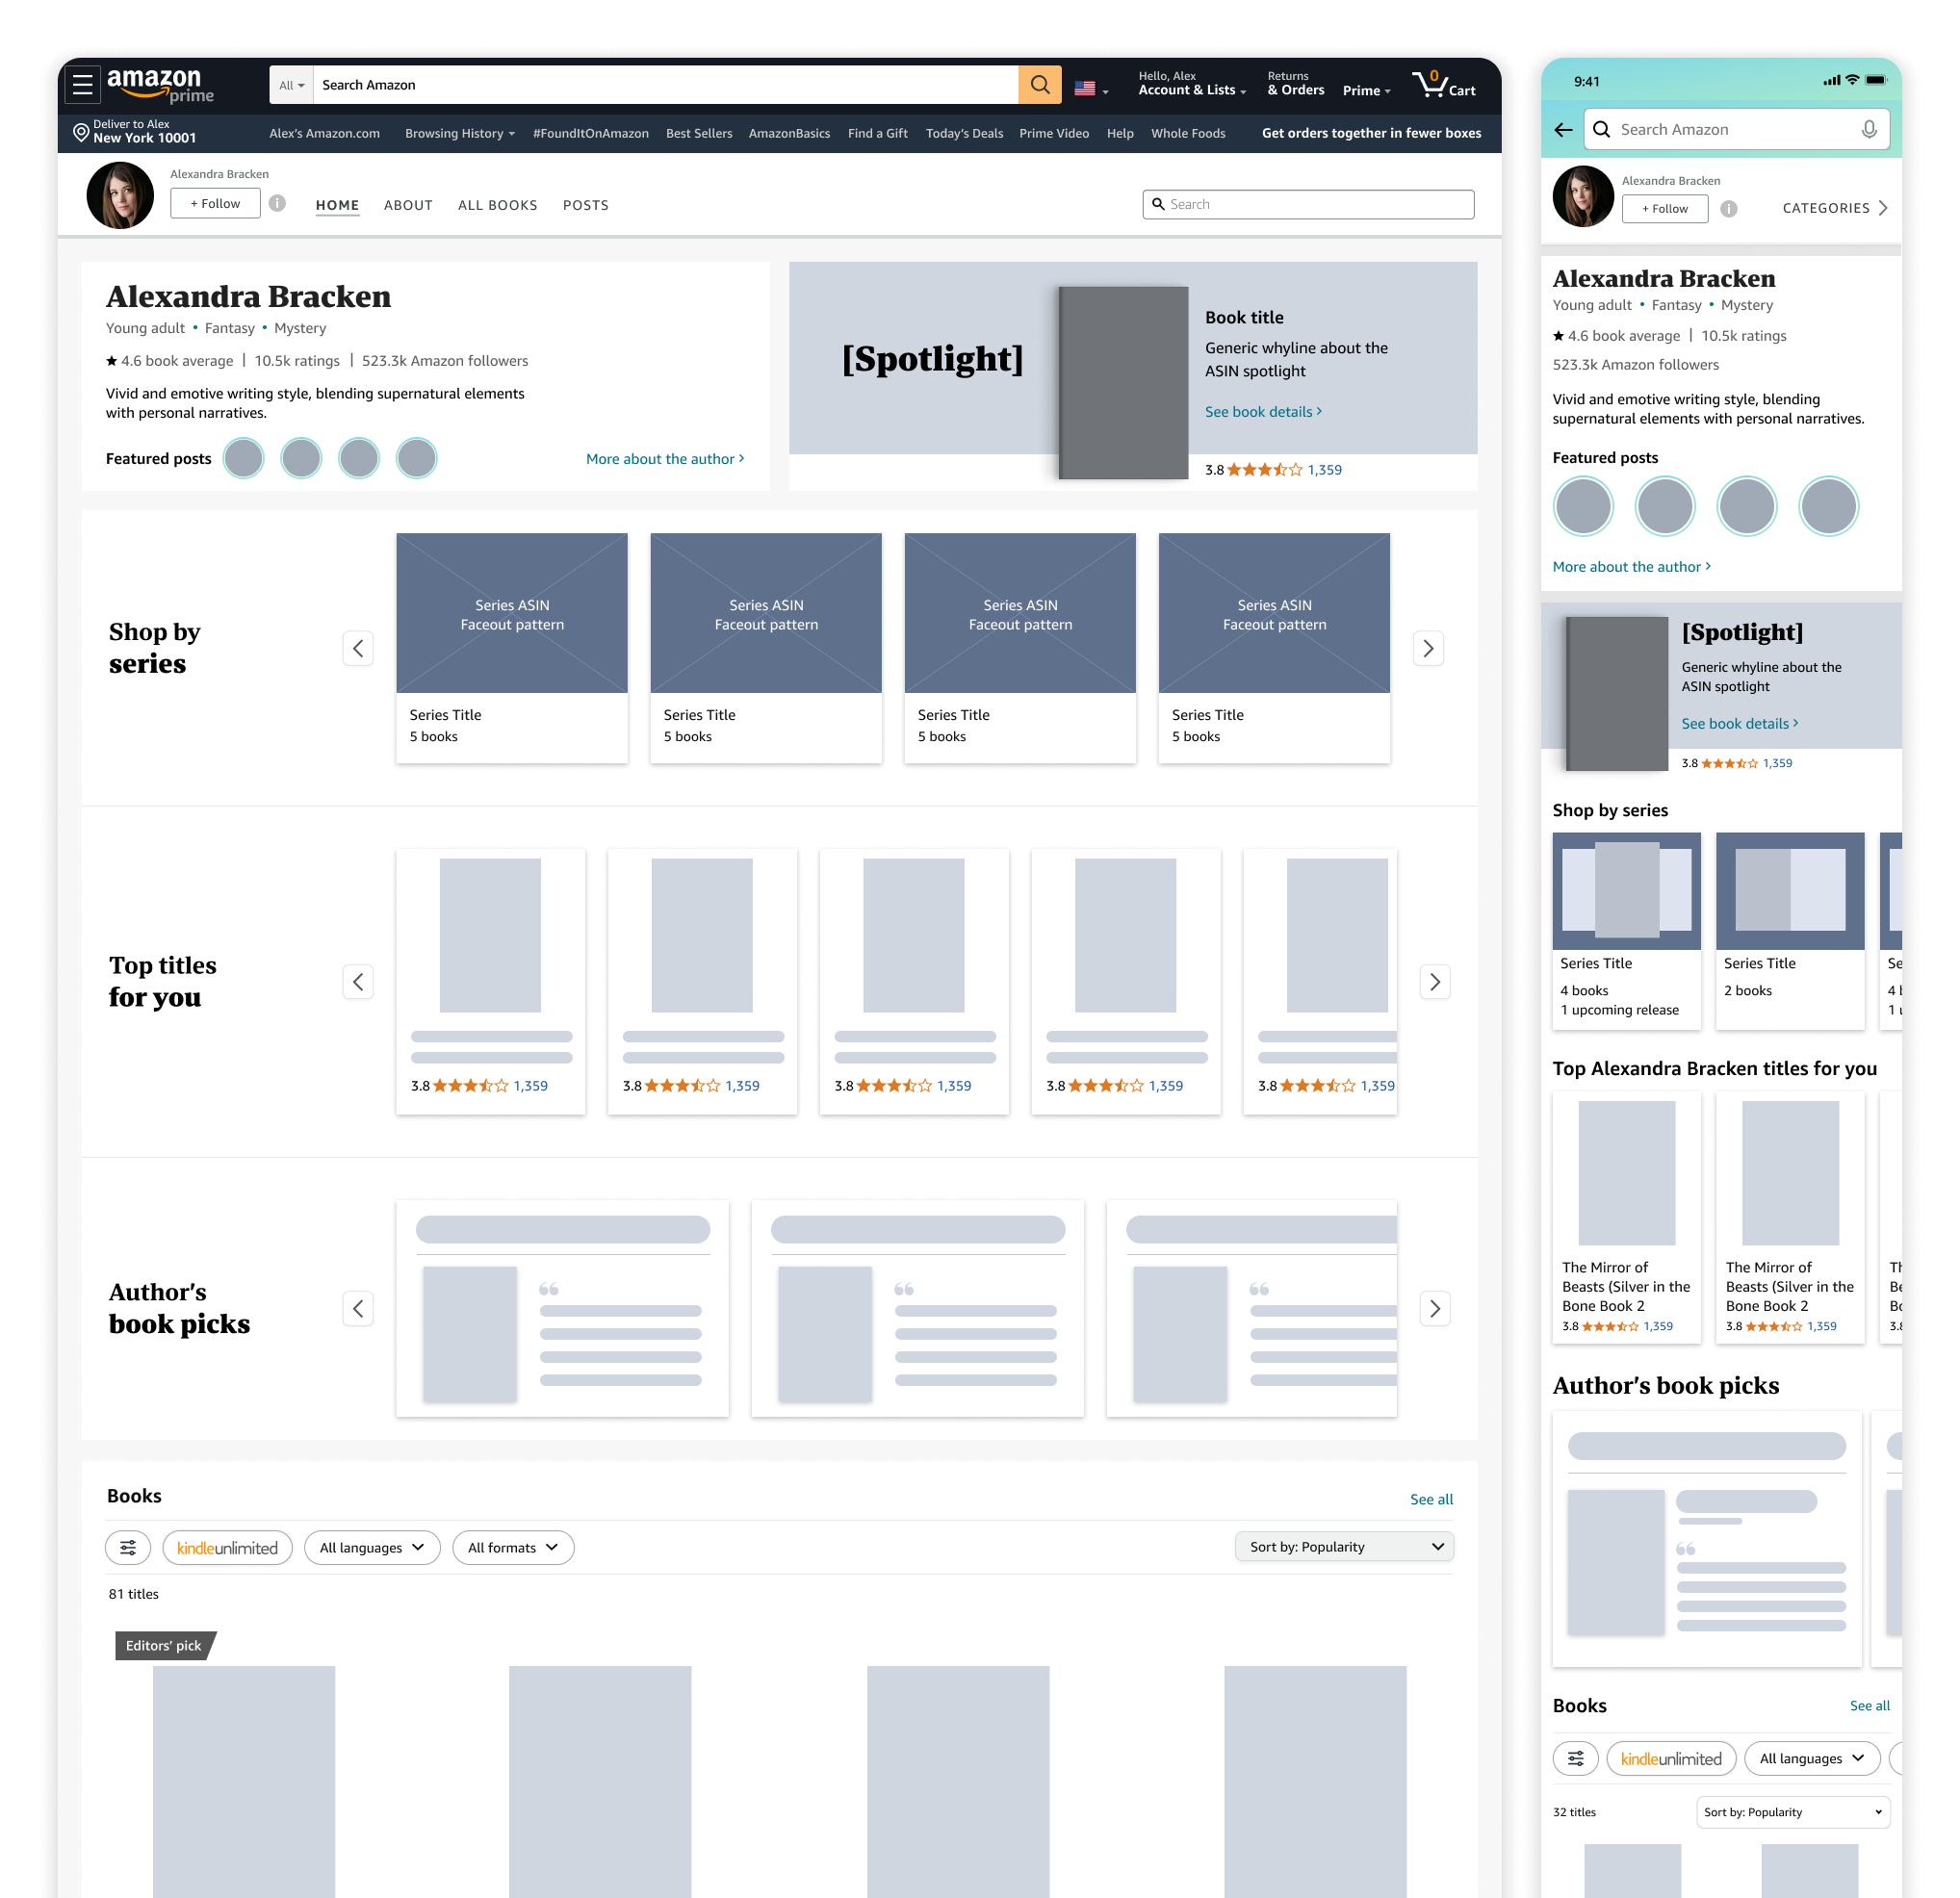Expand the All languages dropdown on desktop
This screenshot has height=1898, width=1960.
click(371, 1548)
